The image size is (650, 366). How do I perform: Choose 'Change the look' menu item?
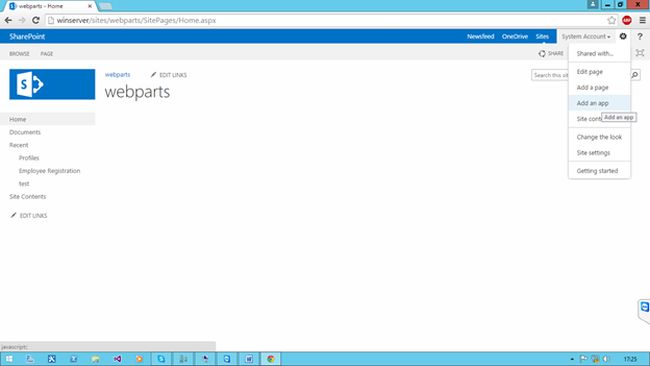tap(599, 137)
